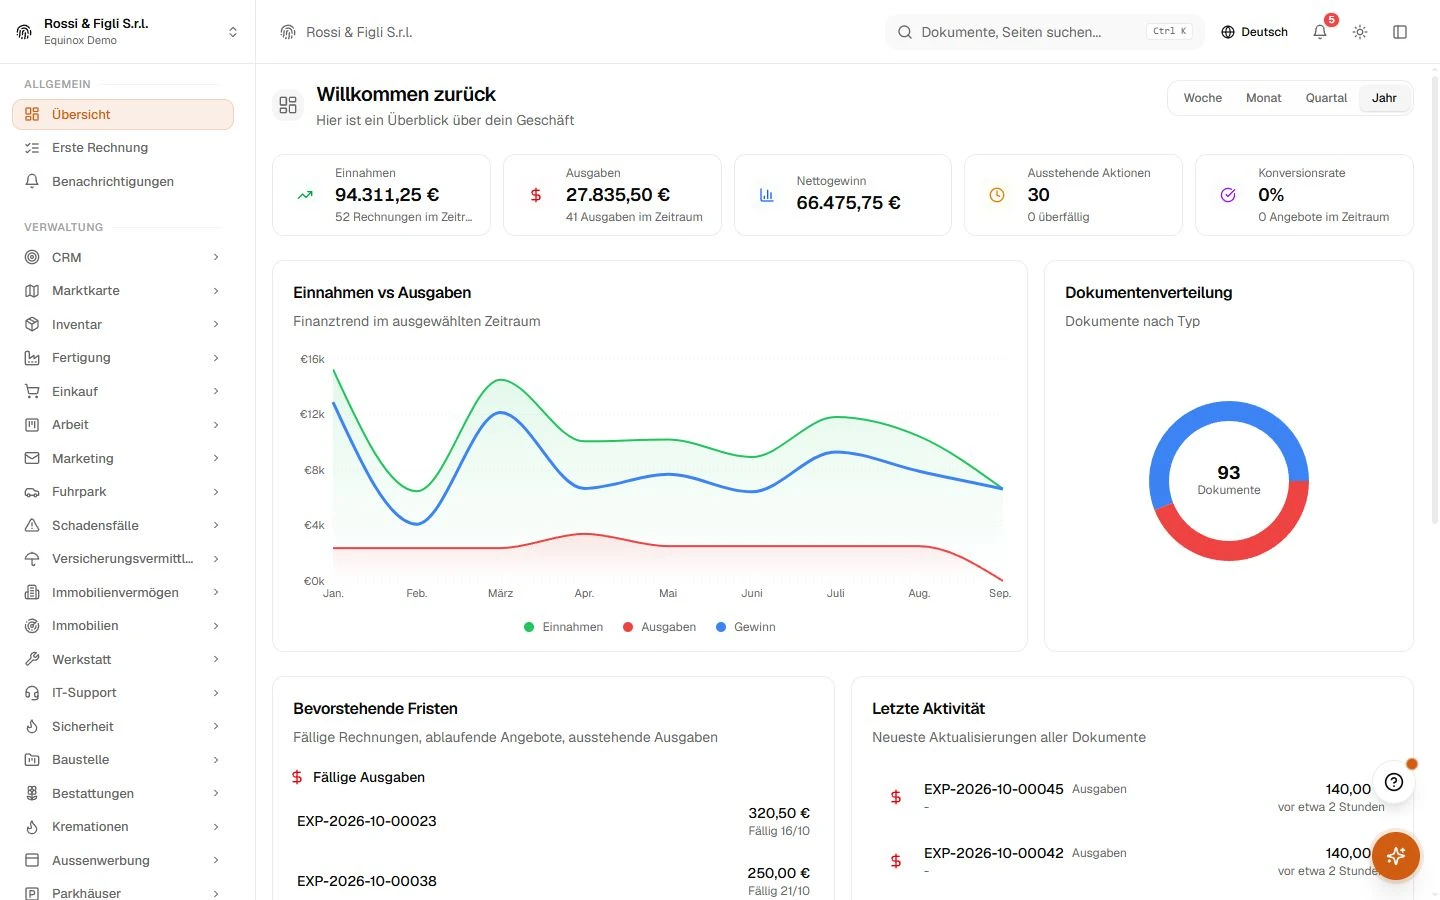
Task: Click the help question mark button
Action: [1394, 782]
